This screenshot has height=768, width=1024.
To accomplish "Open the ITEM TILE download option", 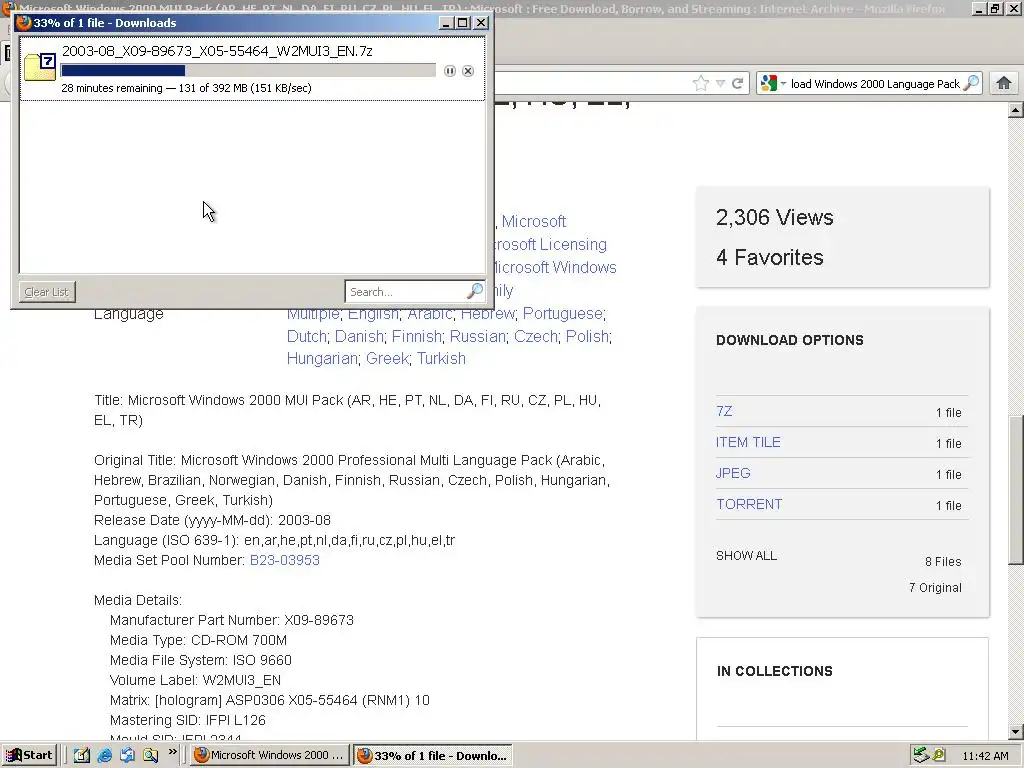I will point(748,442).
